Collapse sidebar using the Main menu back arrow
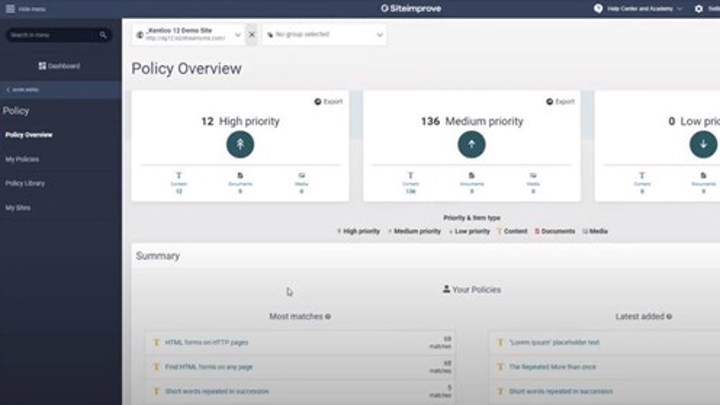The height and width of the screenshot is (405, 720). click(x=9, y=90)
